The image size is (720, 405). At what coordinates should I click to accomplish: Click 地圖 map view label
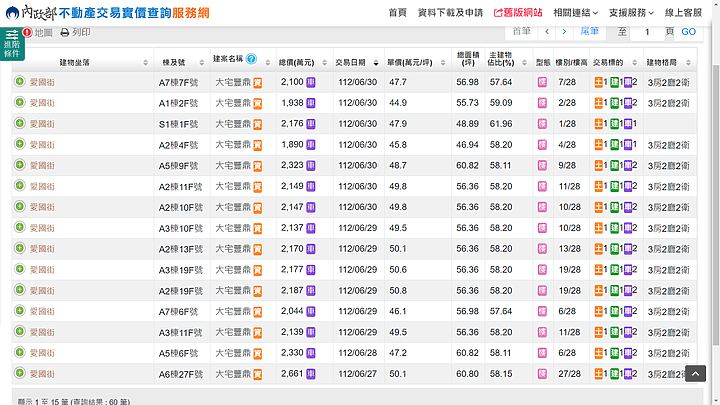pos(43,33)
